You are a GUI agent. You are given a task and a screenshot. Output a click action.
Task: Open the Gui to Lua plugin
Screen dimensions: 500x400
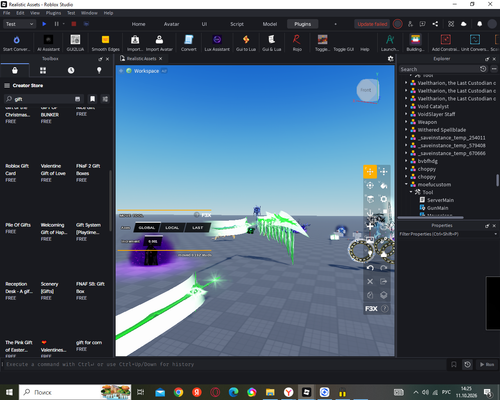246,43
